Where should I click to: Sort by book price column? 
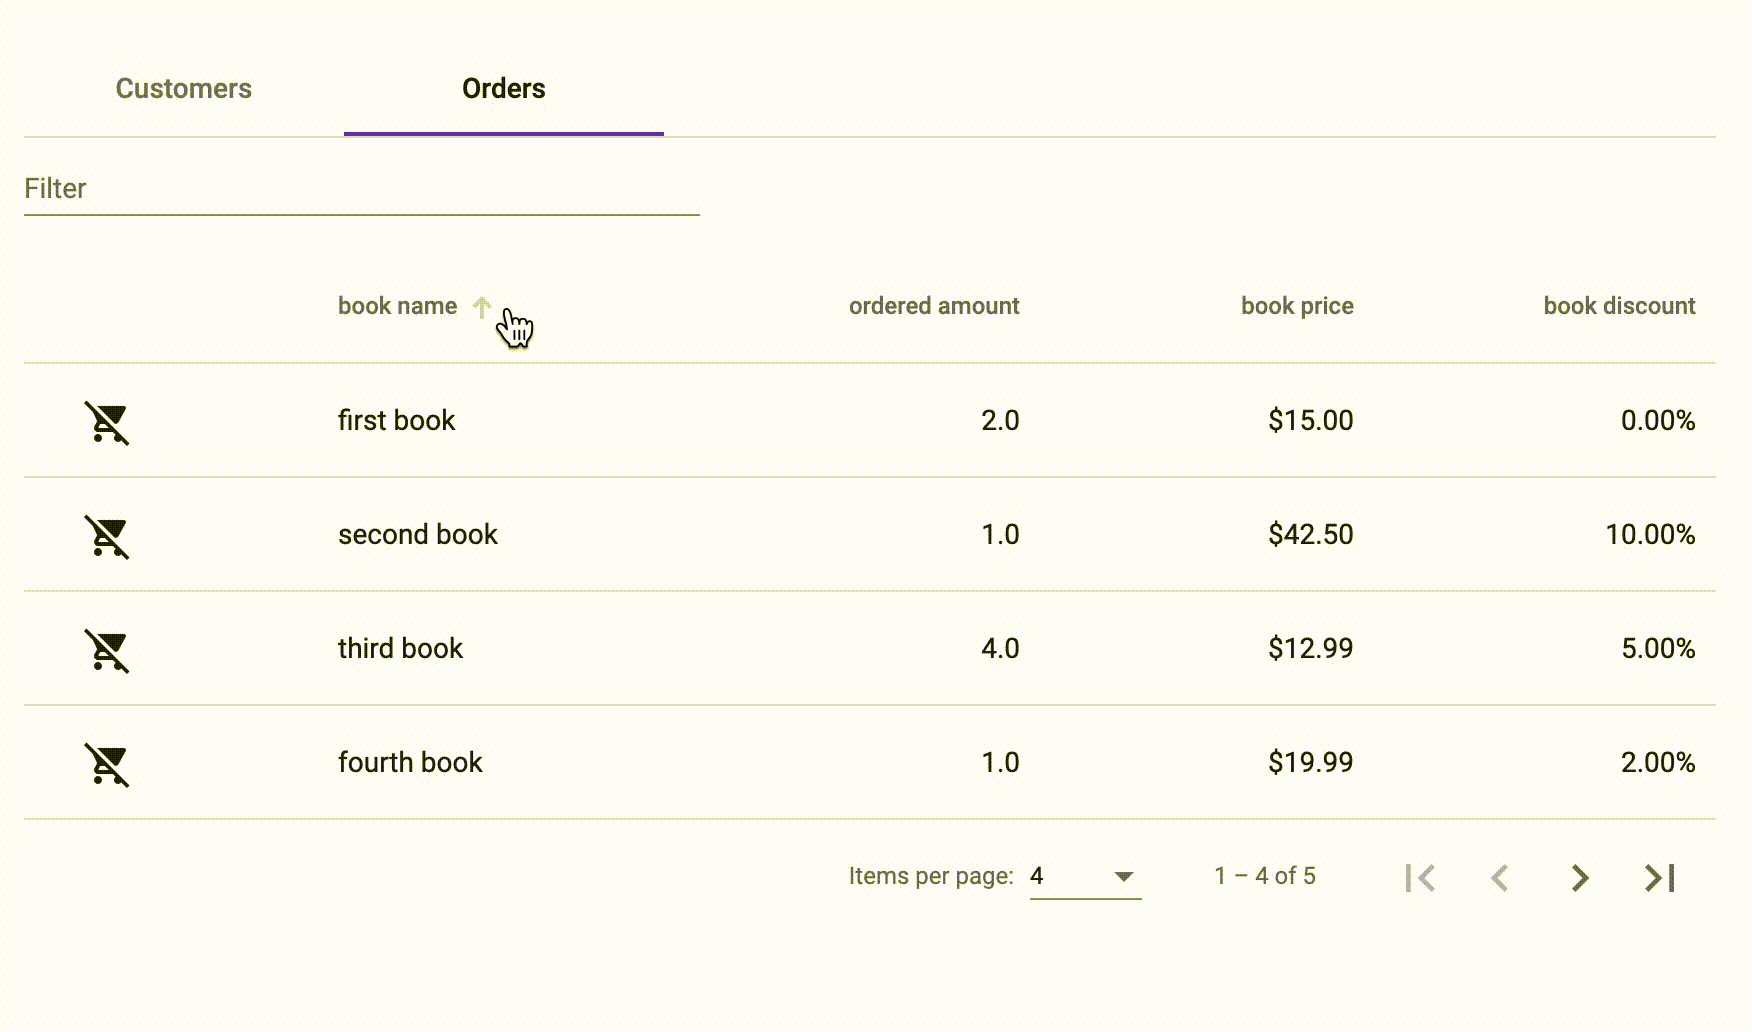coord(1297,306)
